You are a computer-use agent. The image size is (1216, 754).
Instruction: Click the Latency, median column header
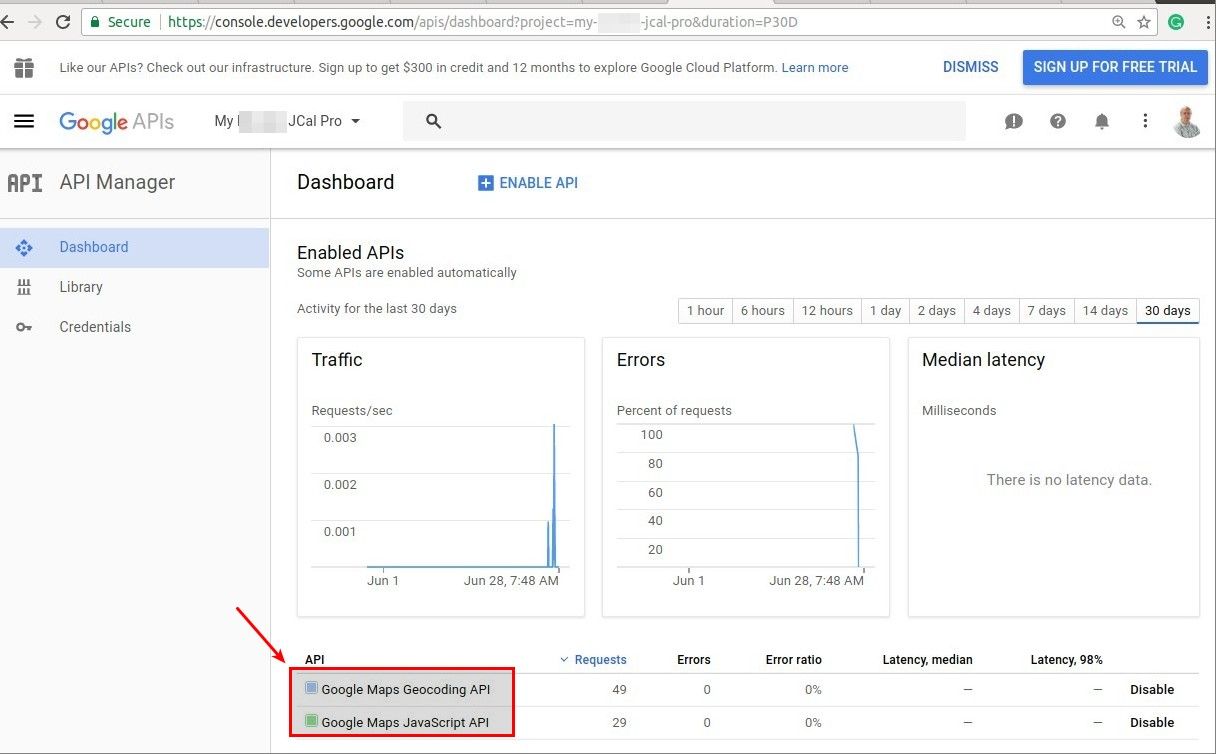click(x=928, y=660)
